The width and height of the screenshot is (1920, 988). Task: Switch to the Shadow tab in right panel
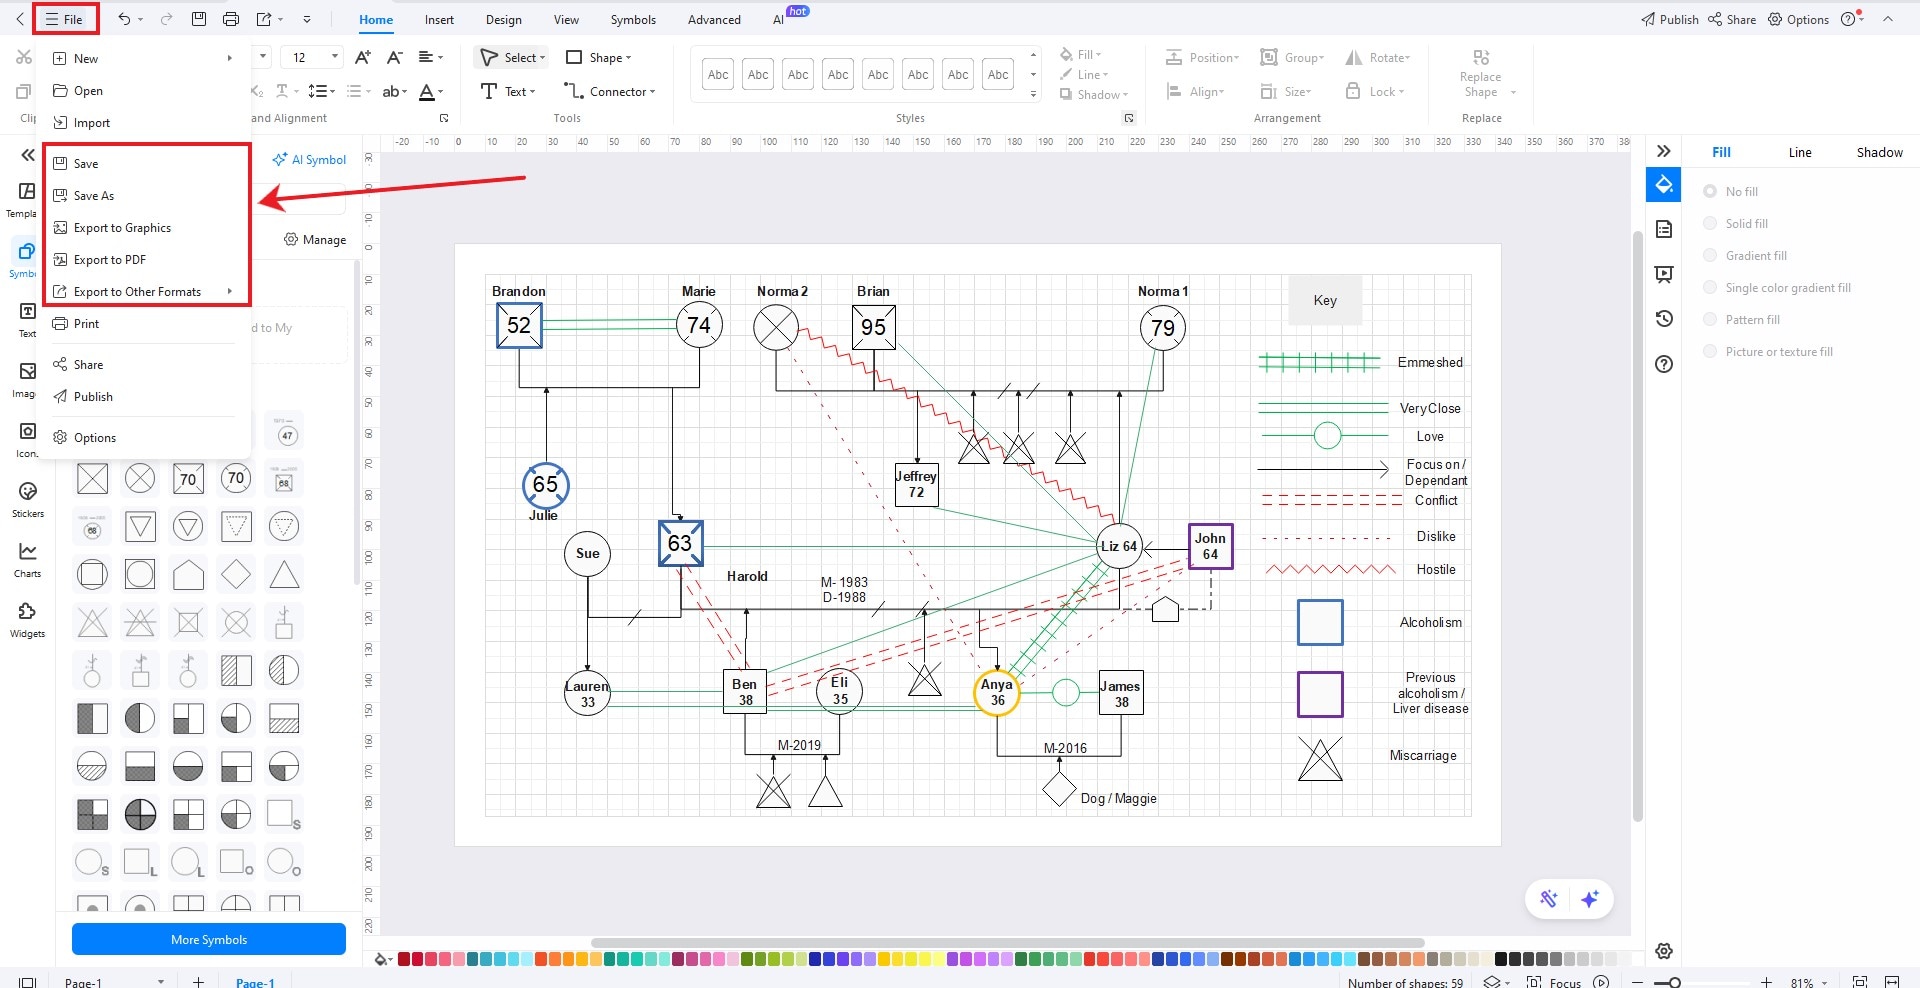point(1879,152)
